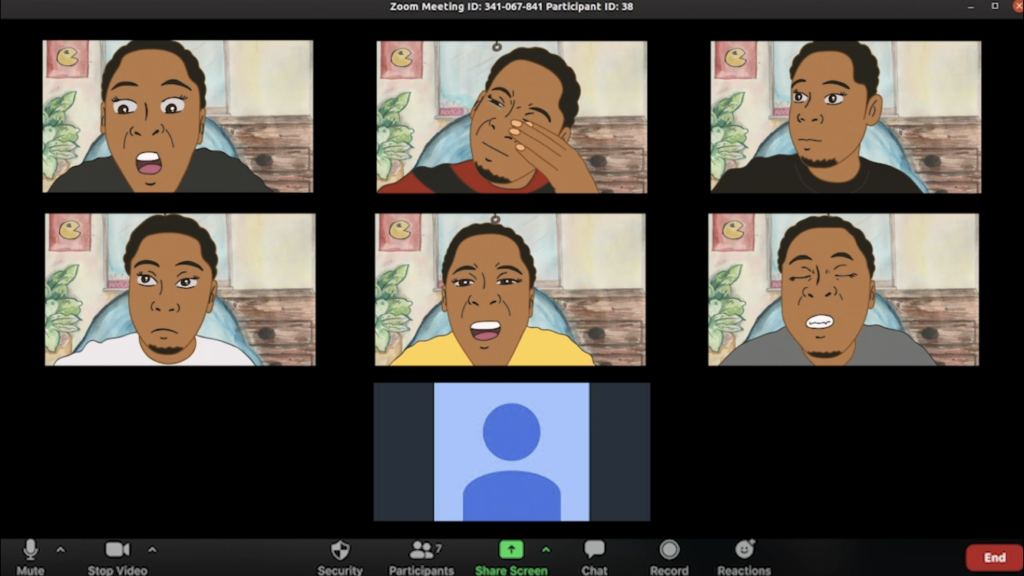Start Share Screen
This screenshot has height=576, width=1024.
click(511, 557)
